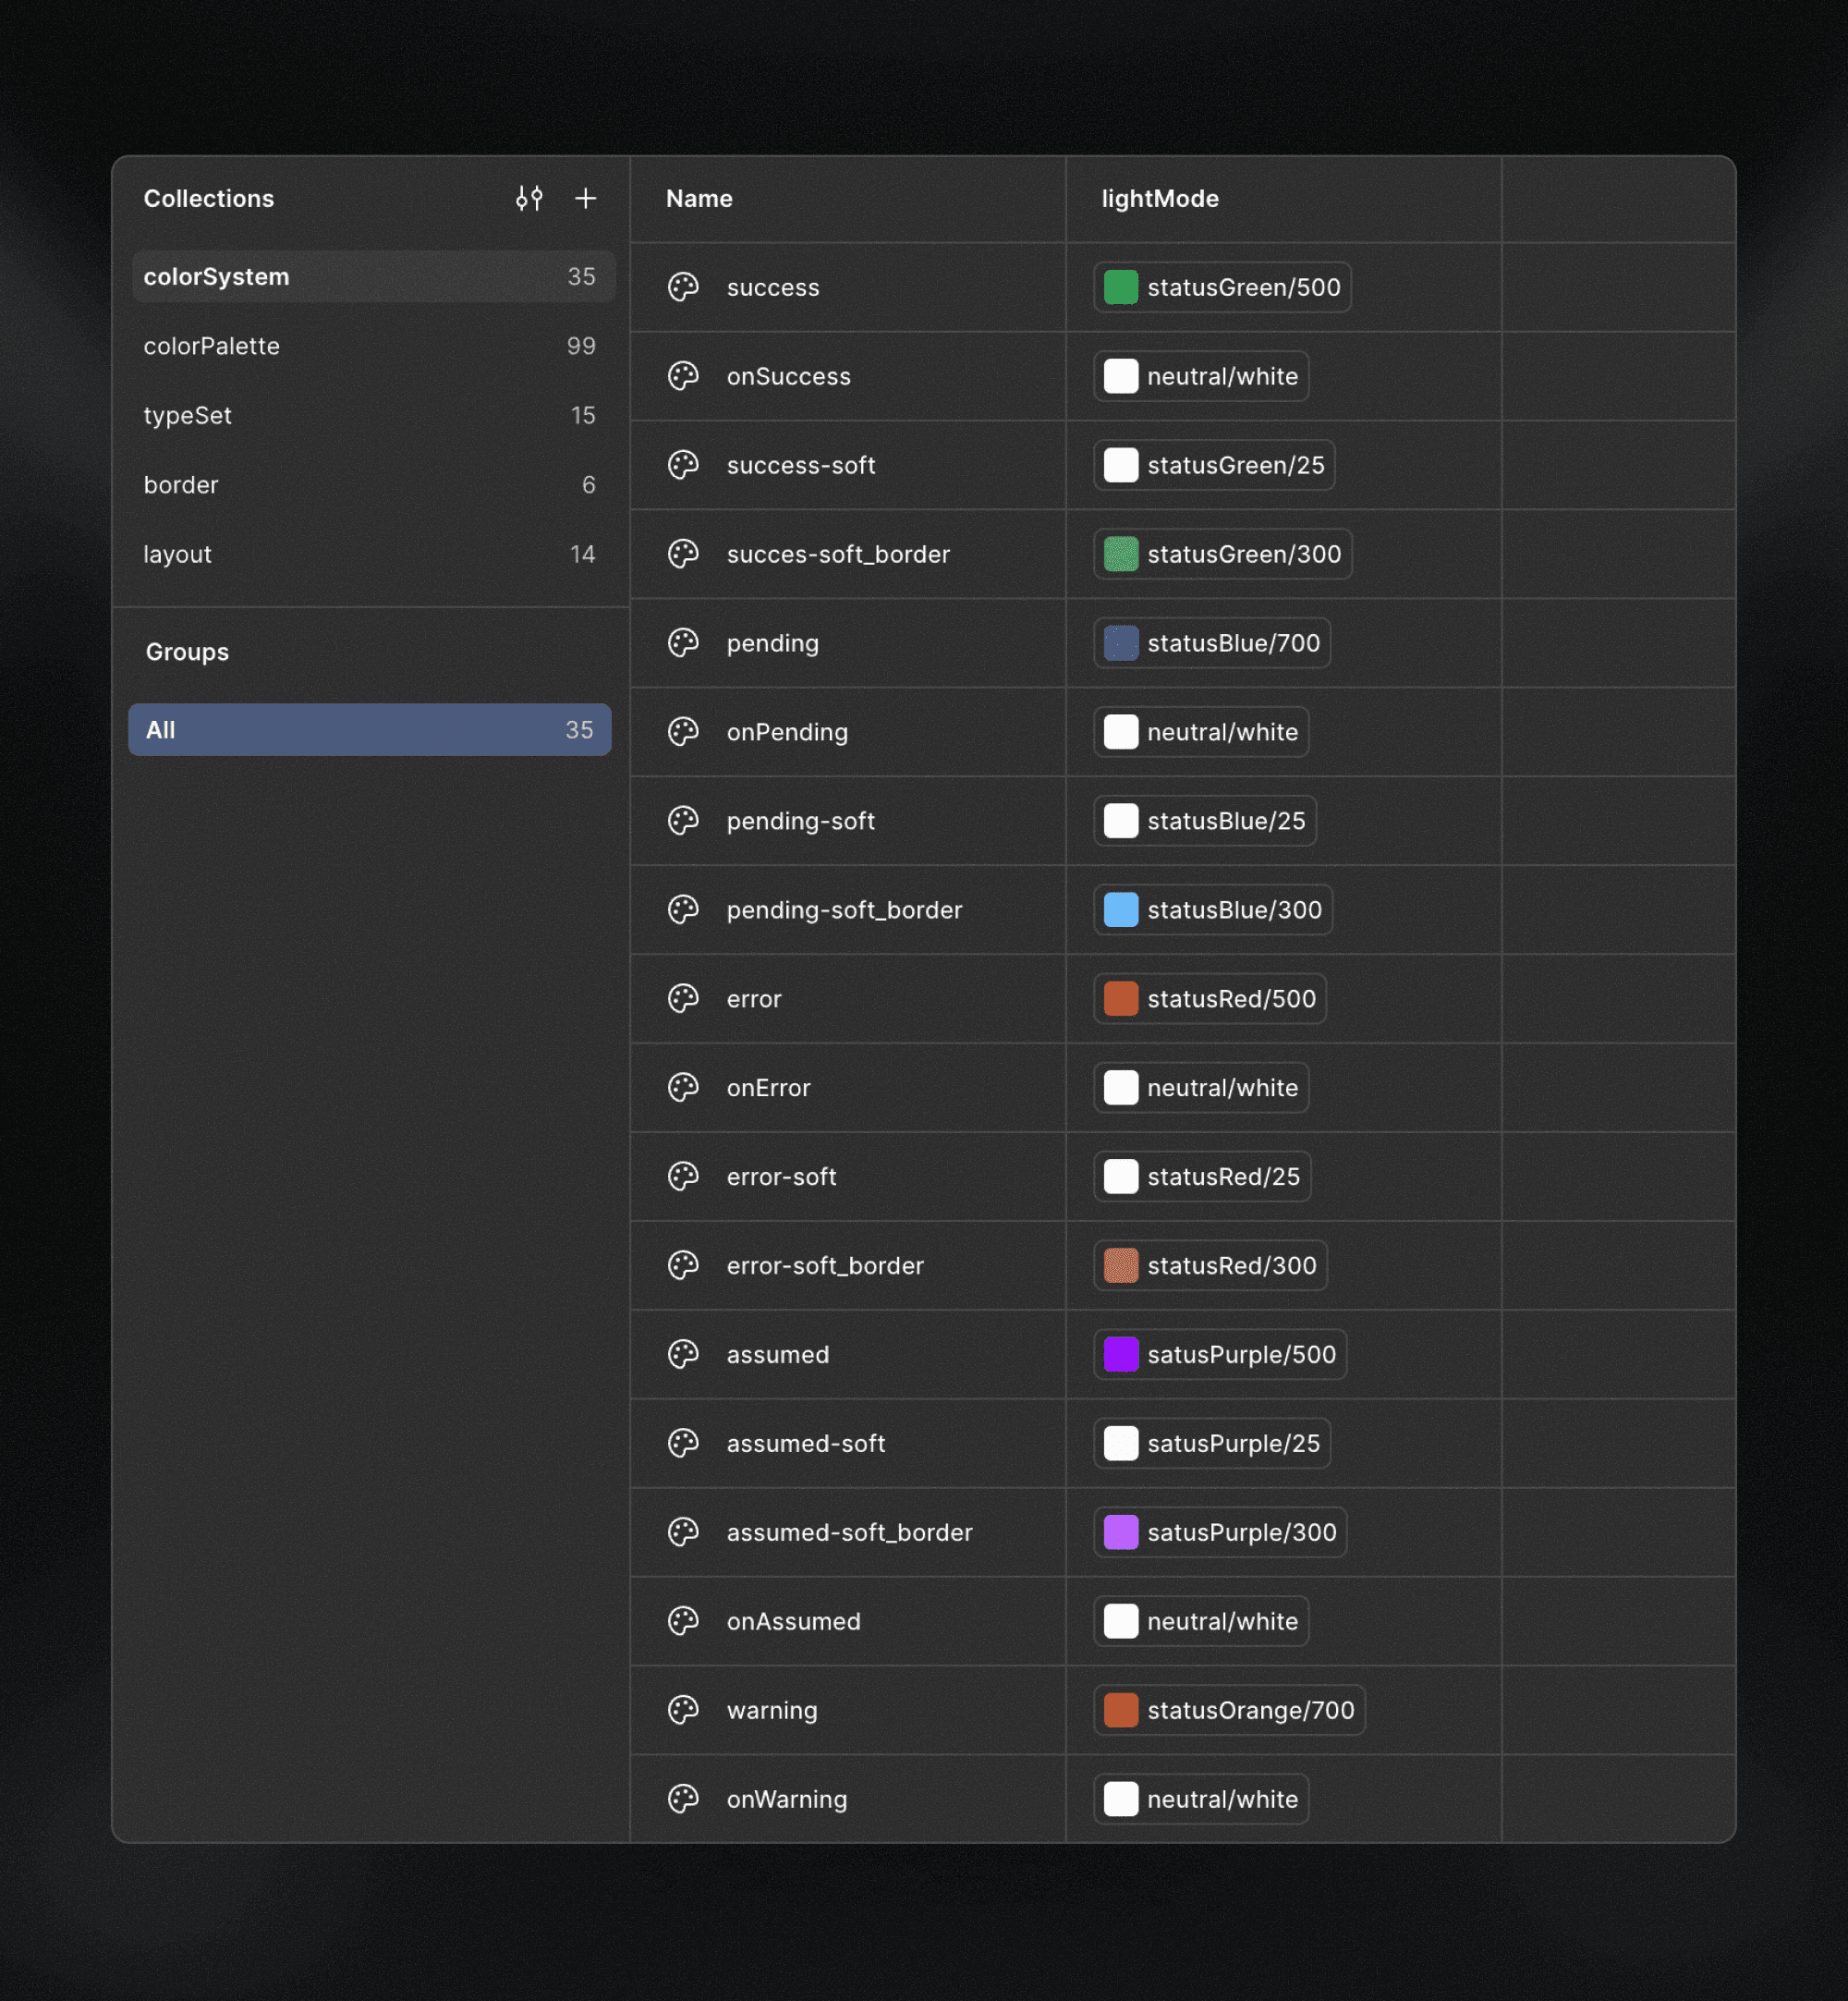Switch to the colorSystem collection
Screen dimensions: 1848x2001
pos(215,276)
